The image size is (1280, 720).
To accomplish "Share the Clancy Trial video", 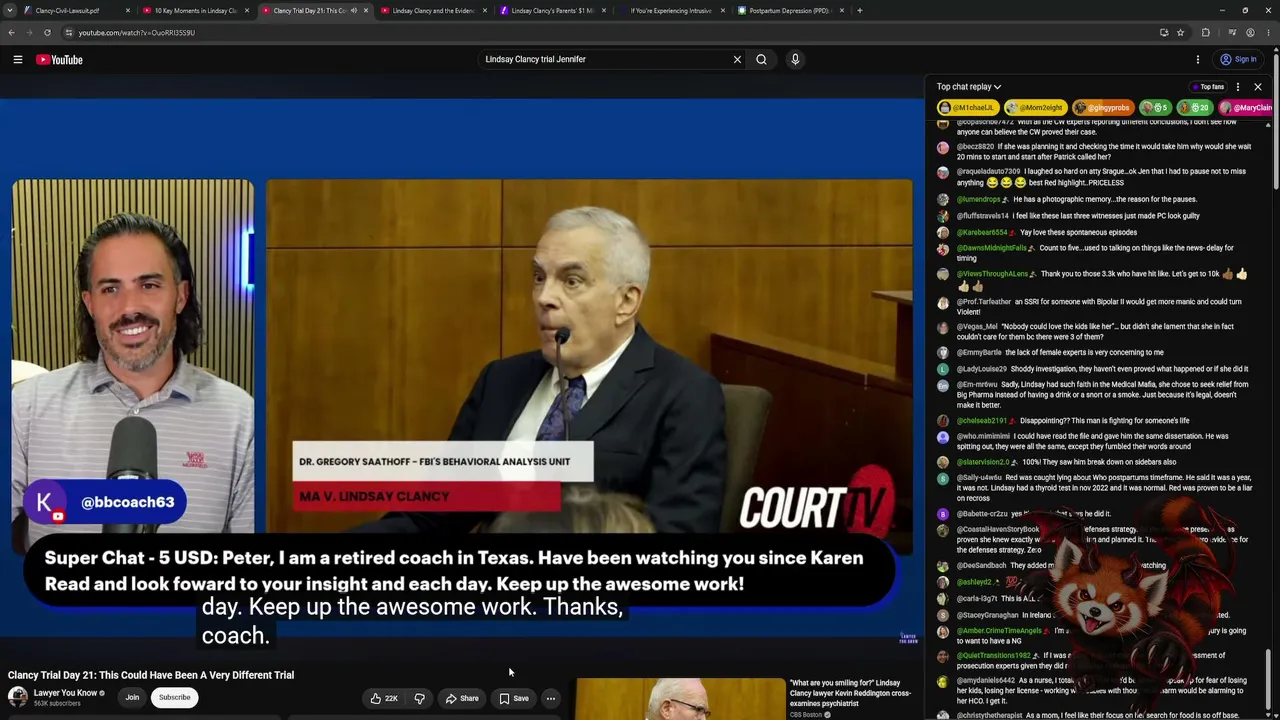I will [x=462, y=698].
